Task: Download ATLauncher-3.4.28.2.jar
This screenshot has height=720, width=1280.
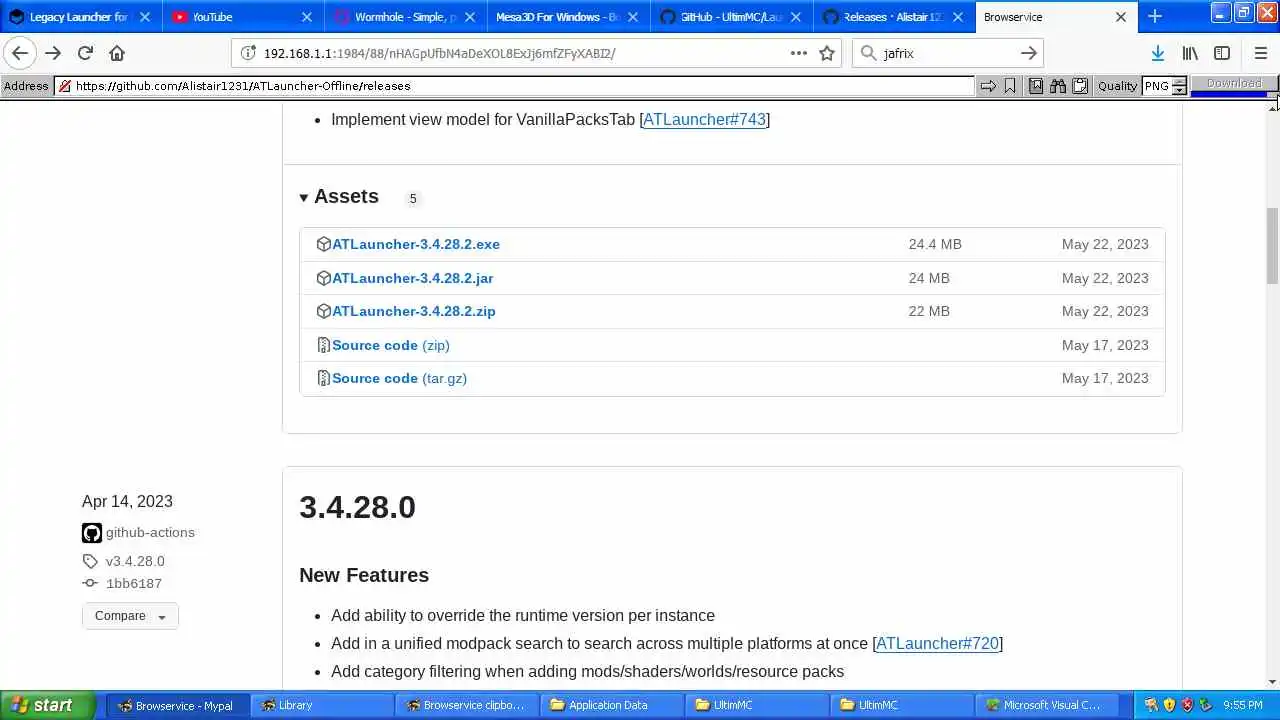Action: pyautogui.click(x=412, y=278)
